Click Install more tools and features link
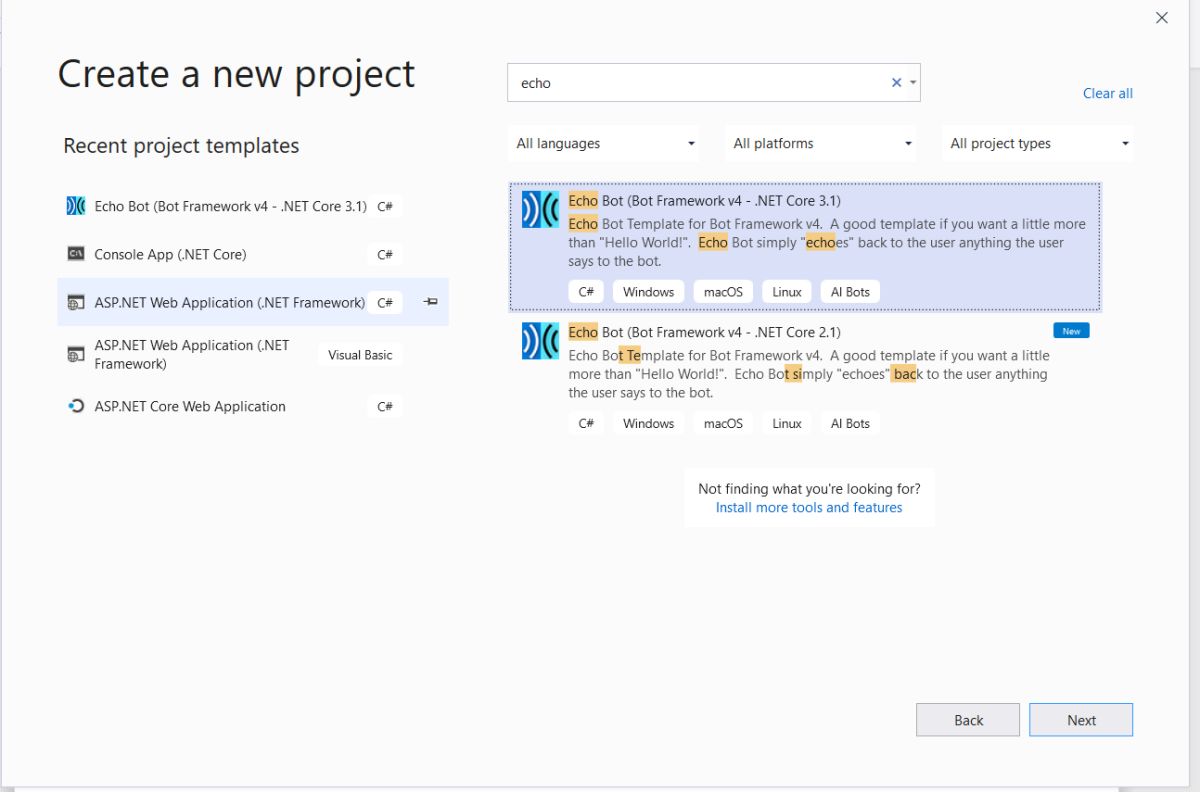The image size is (1200, 792). click(x=809, y=507)
